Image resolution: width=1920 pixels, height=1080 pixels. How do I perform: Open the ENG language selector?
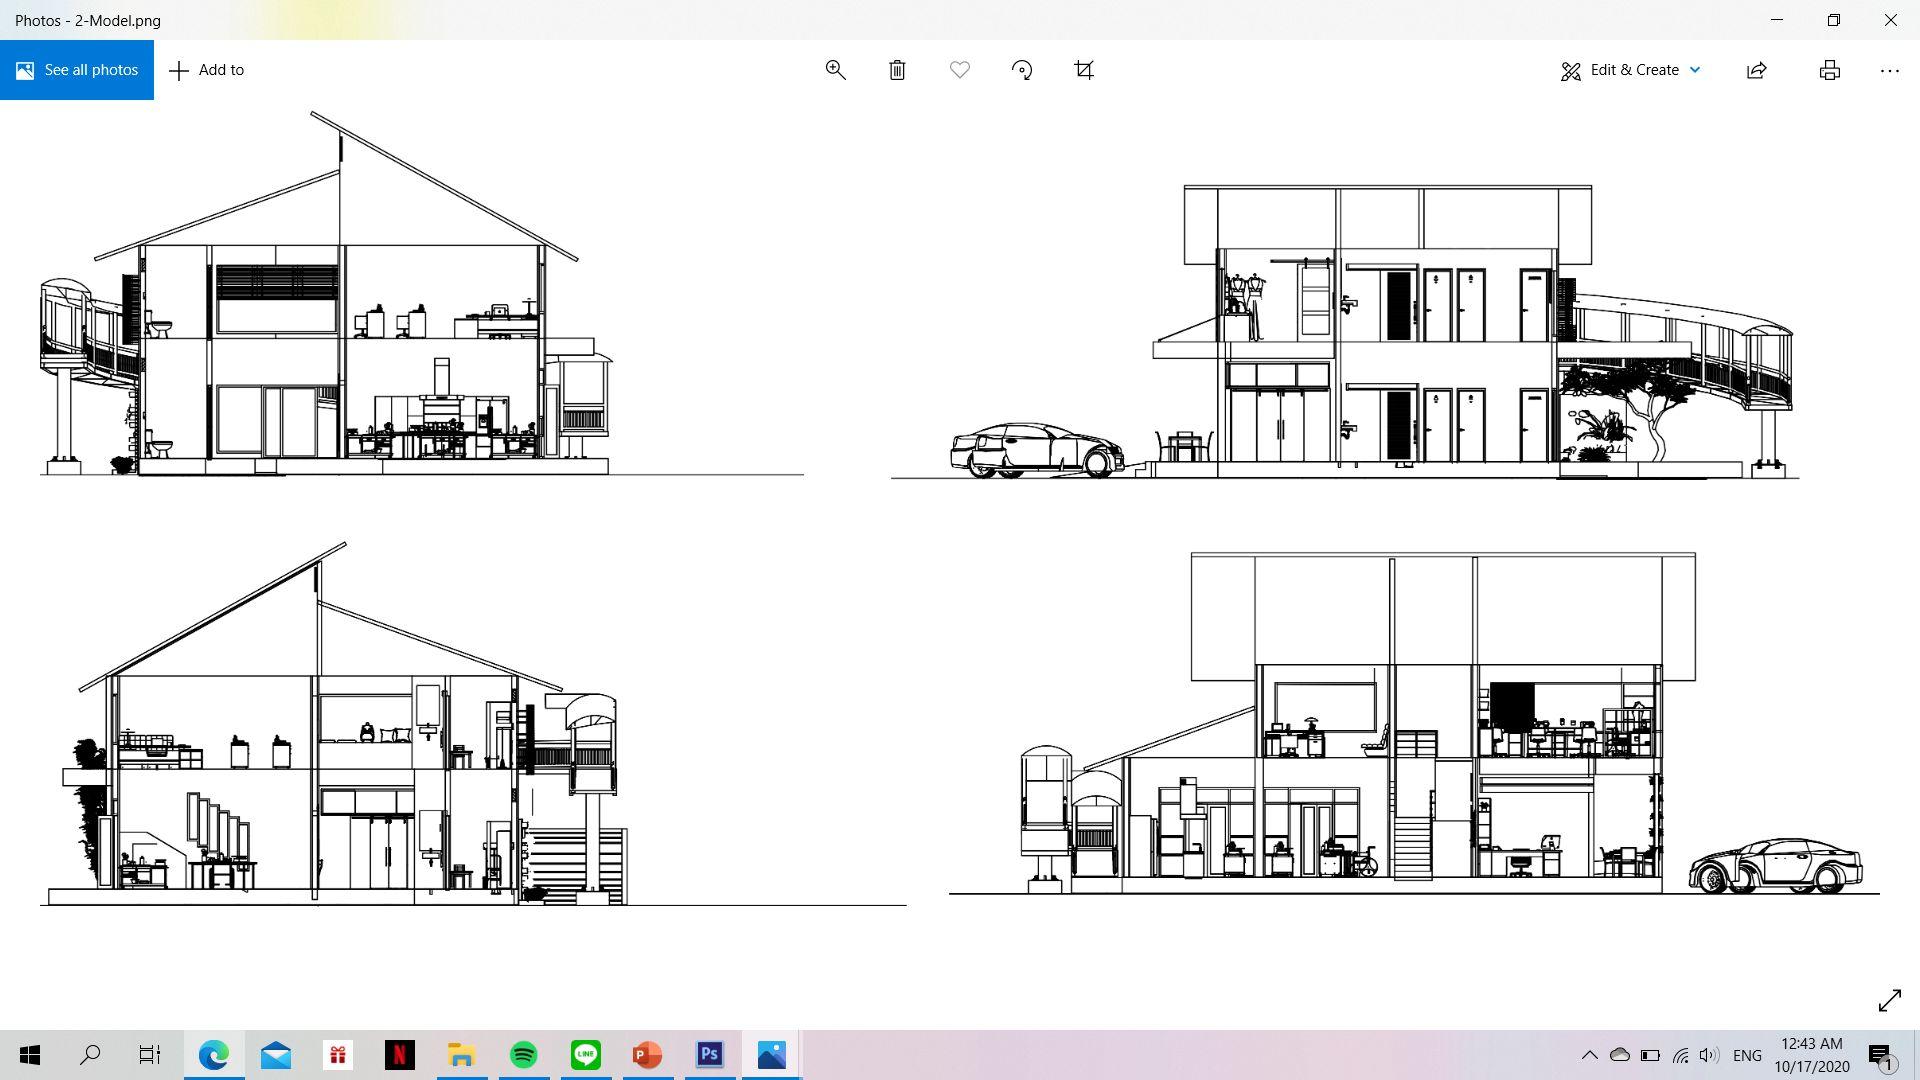pyautogui.click(x=1746, y=1055)
